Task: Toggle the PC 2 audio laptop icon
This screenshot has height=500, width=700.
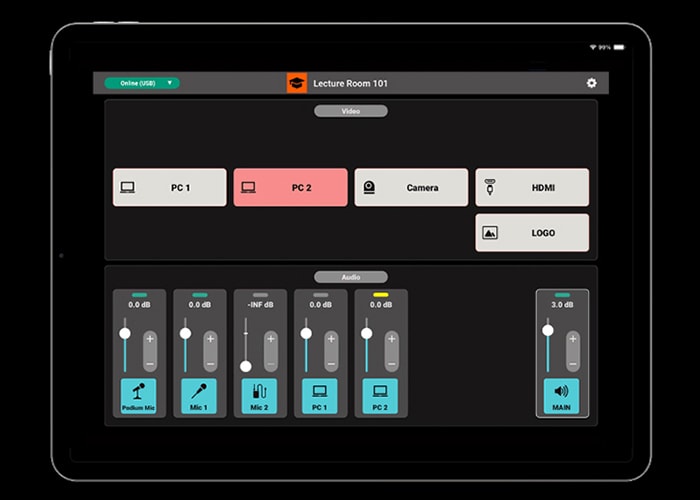Action: click(x=380, y=395)
